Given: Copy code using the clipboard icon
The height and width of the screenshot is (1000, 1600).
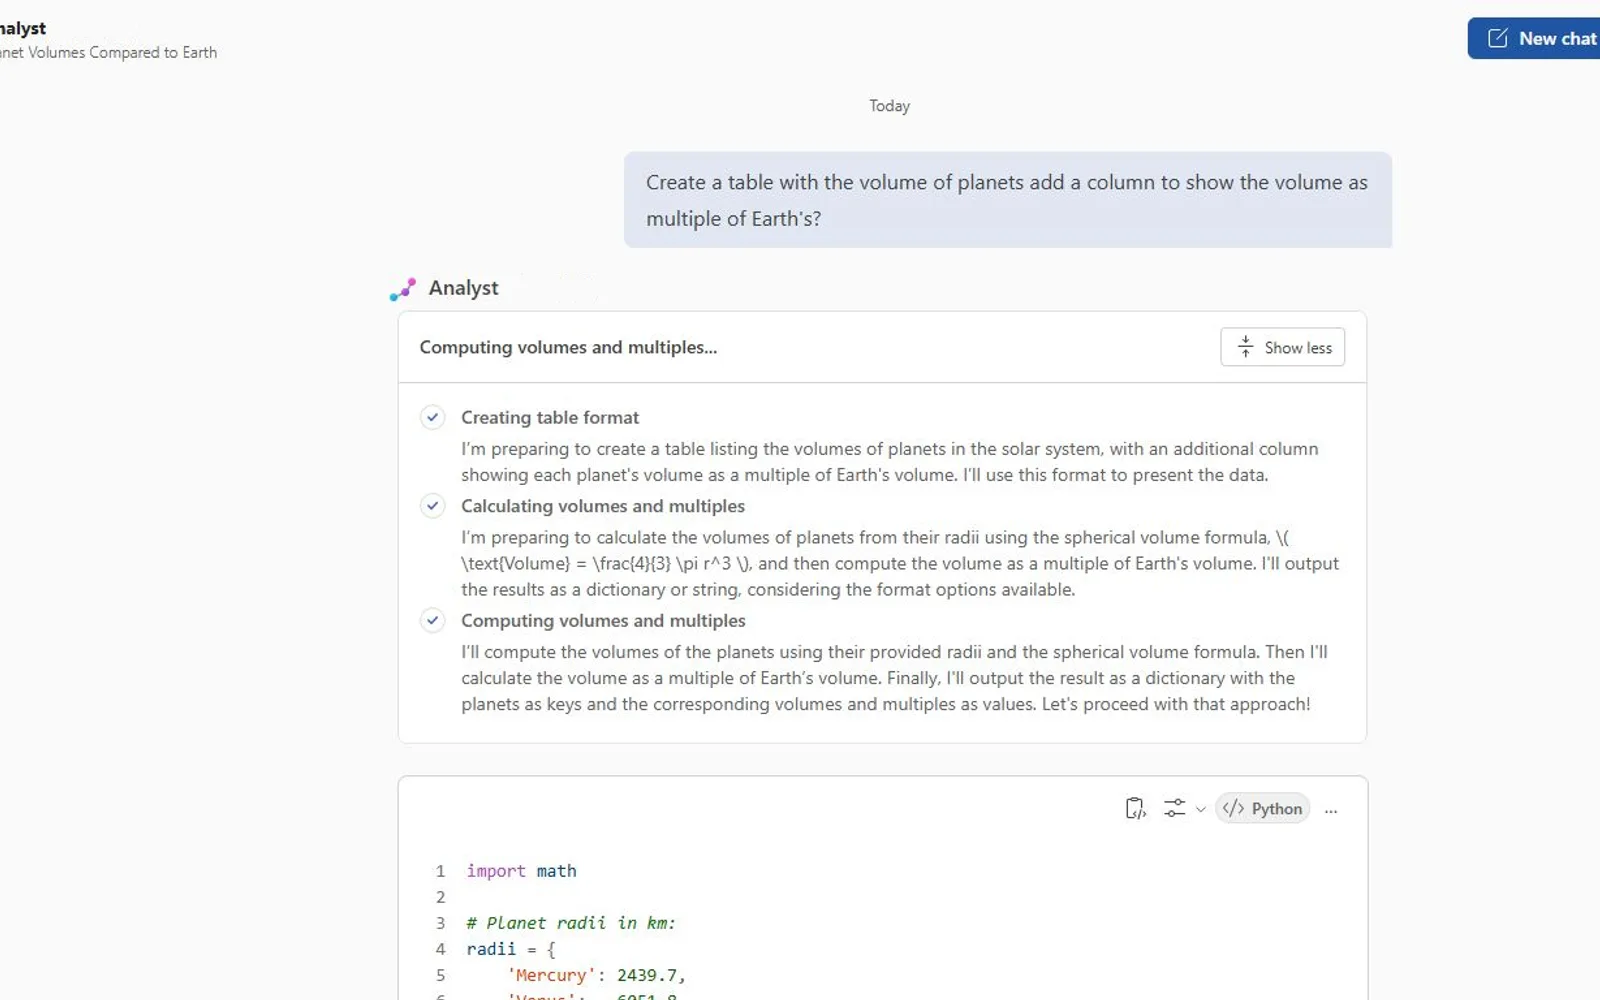Looking at the screenshot, I should pos(1135,808).
